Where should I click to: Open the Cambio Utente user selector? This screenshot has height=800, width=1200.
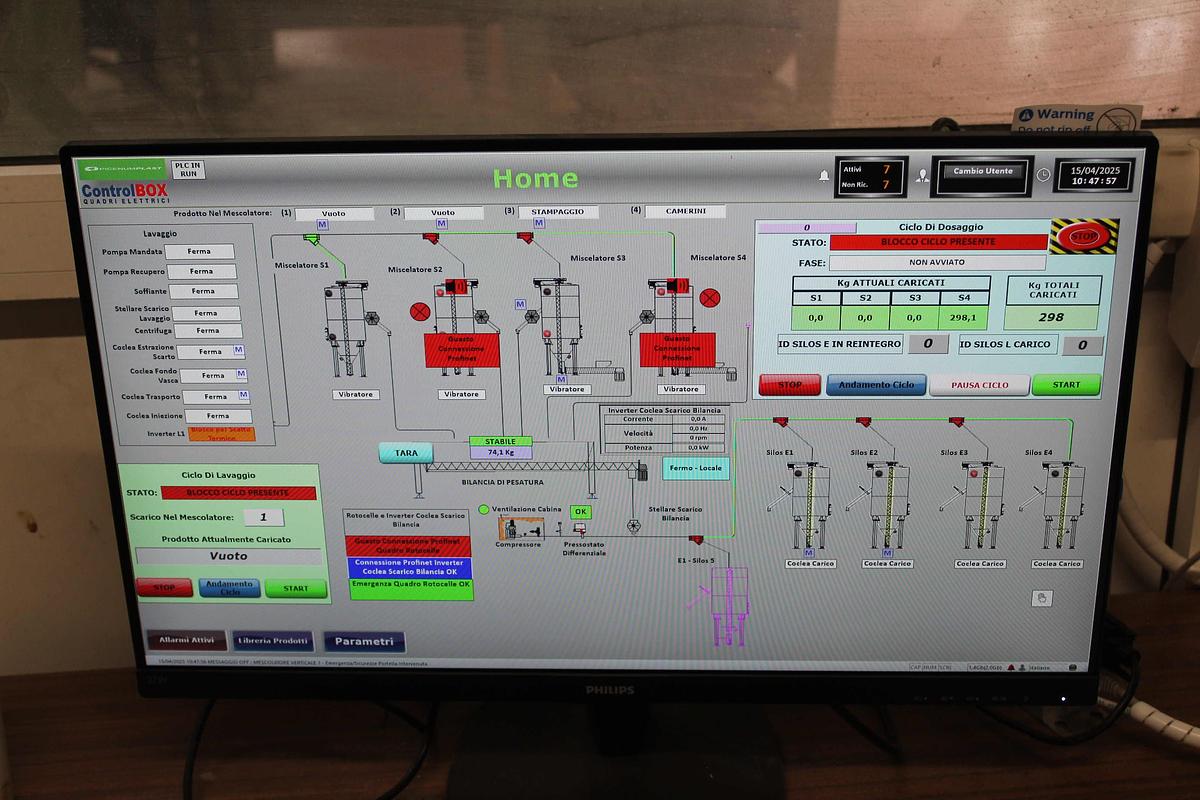coord(983,171)
